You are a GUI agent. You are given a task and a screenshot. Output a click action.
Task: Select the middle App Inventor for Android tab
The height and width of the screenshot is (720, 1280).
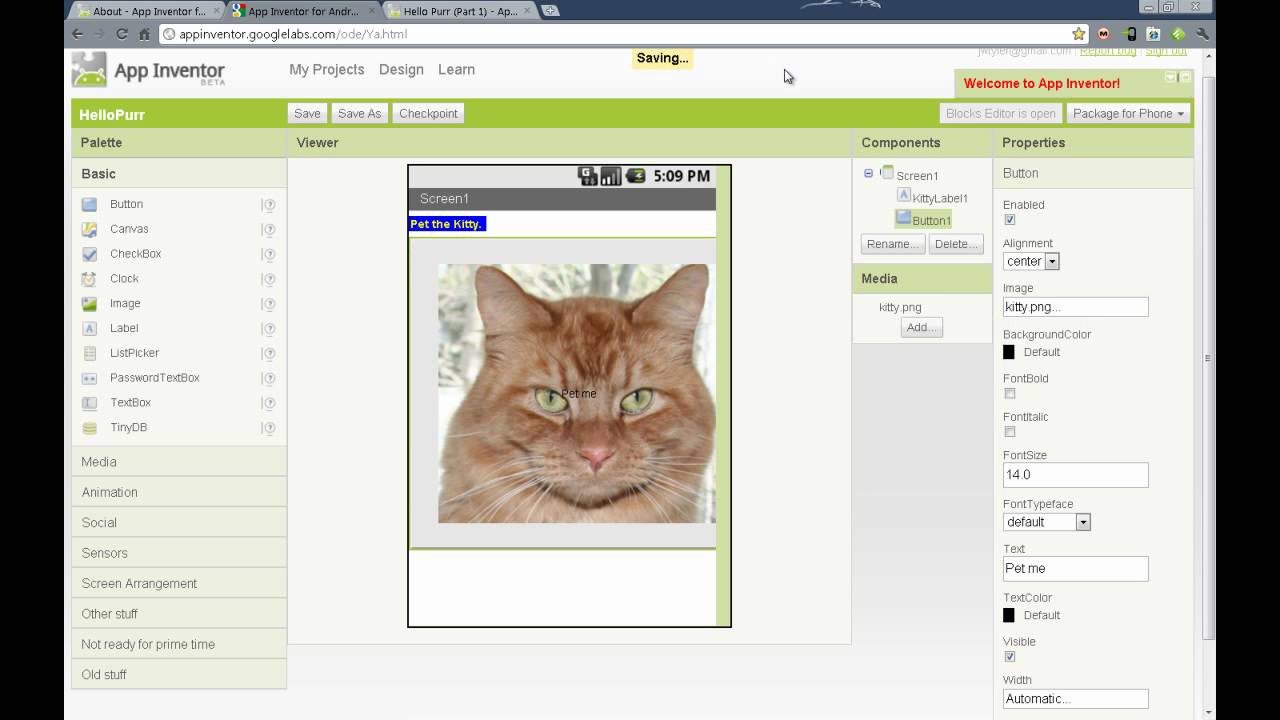tap(304, 11)
